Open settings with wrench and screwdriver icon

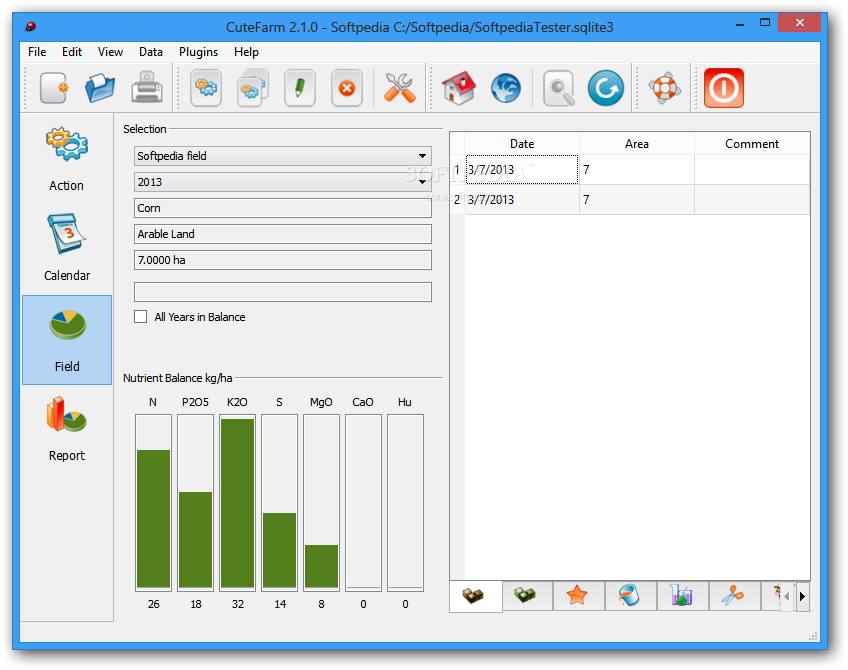[x=400, y=88]
